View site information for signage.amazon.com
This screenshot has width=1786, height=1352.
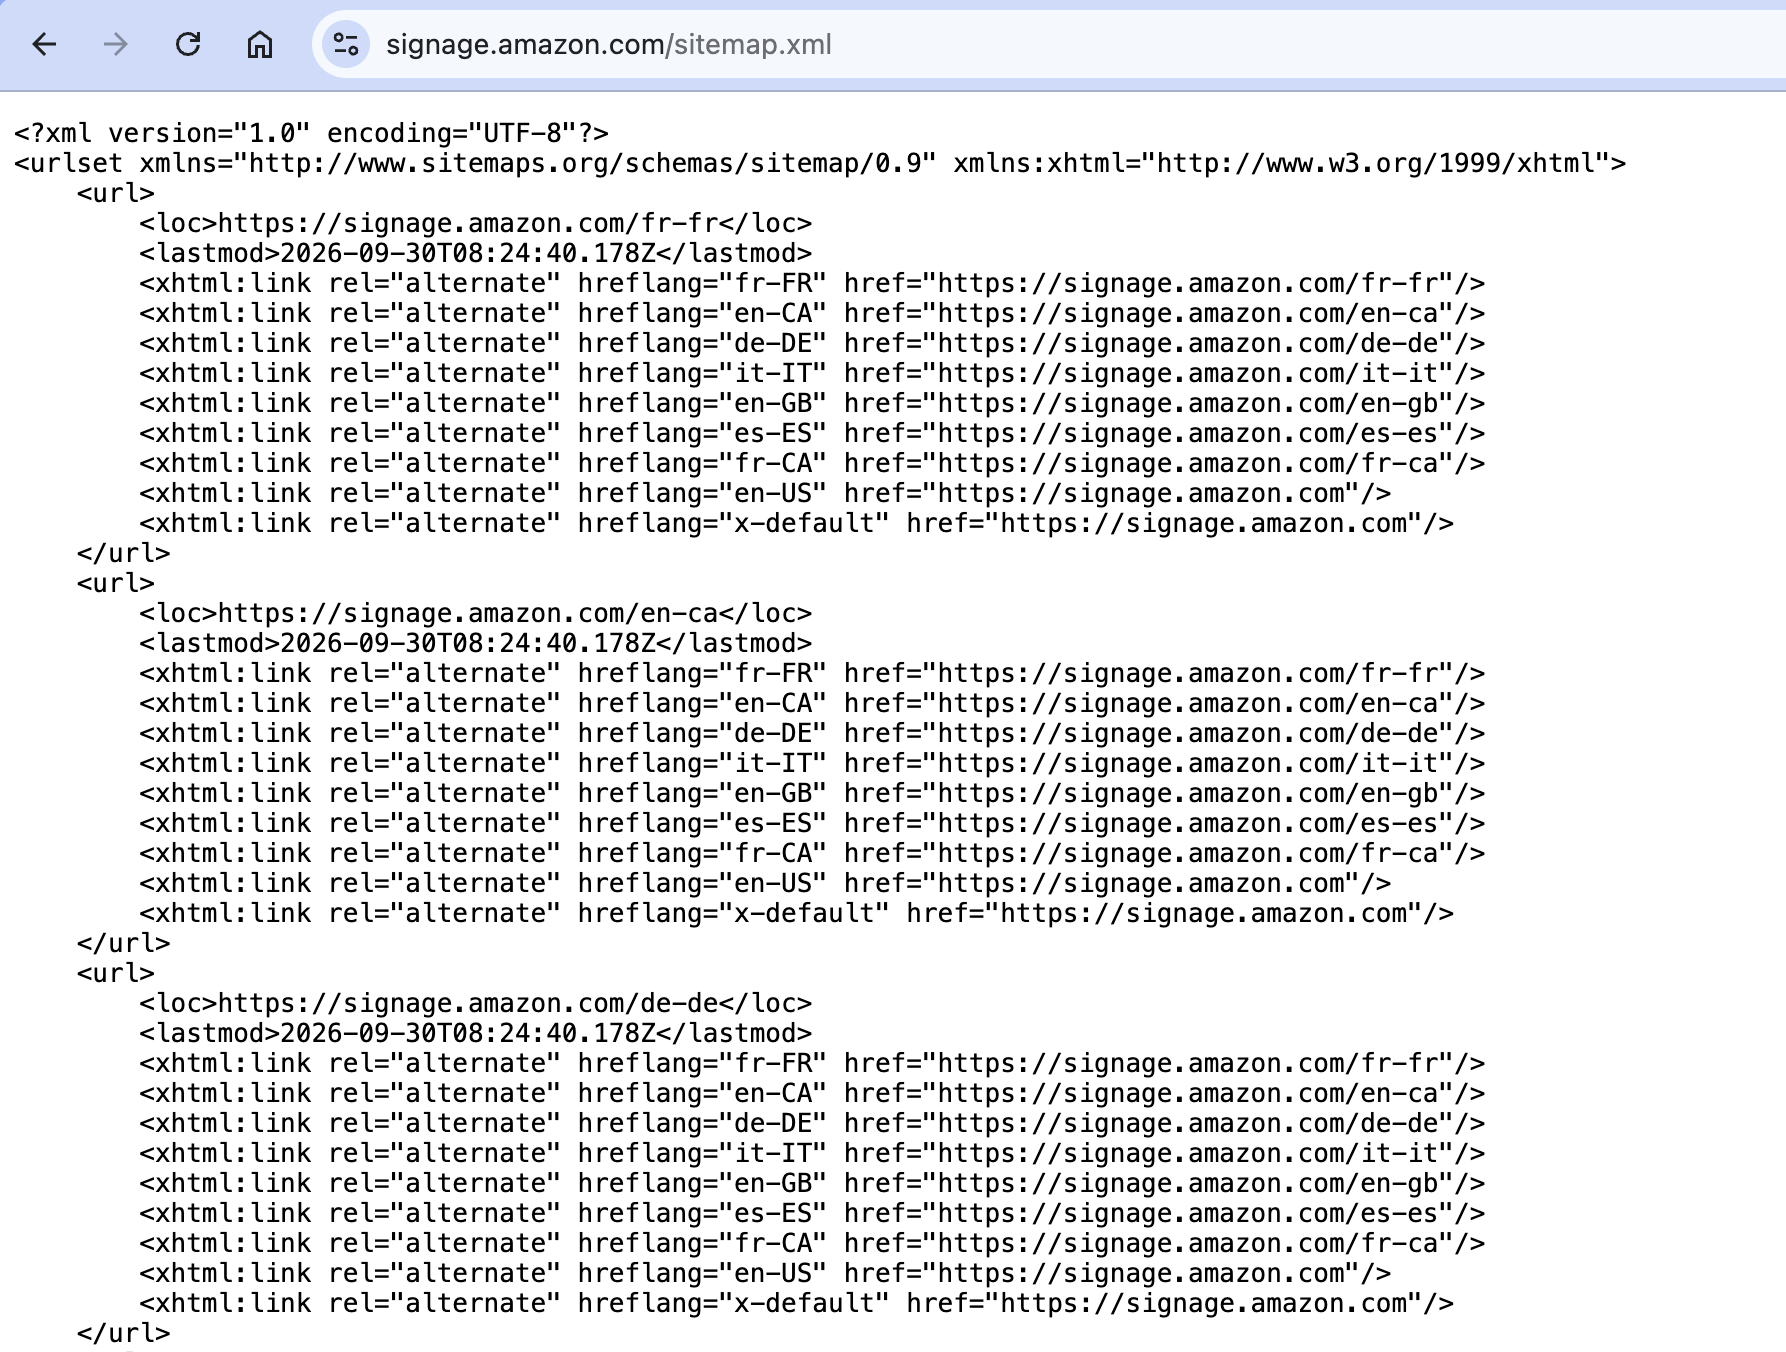pos(346,44)
